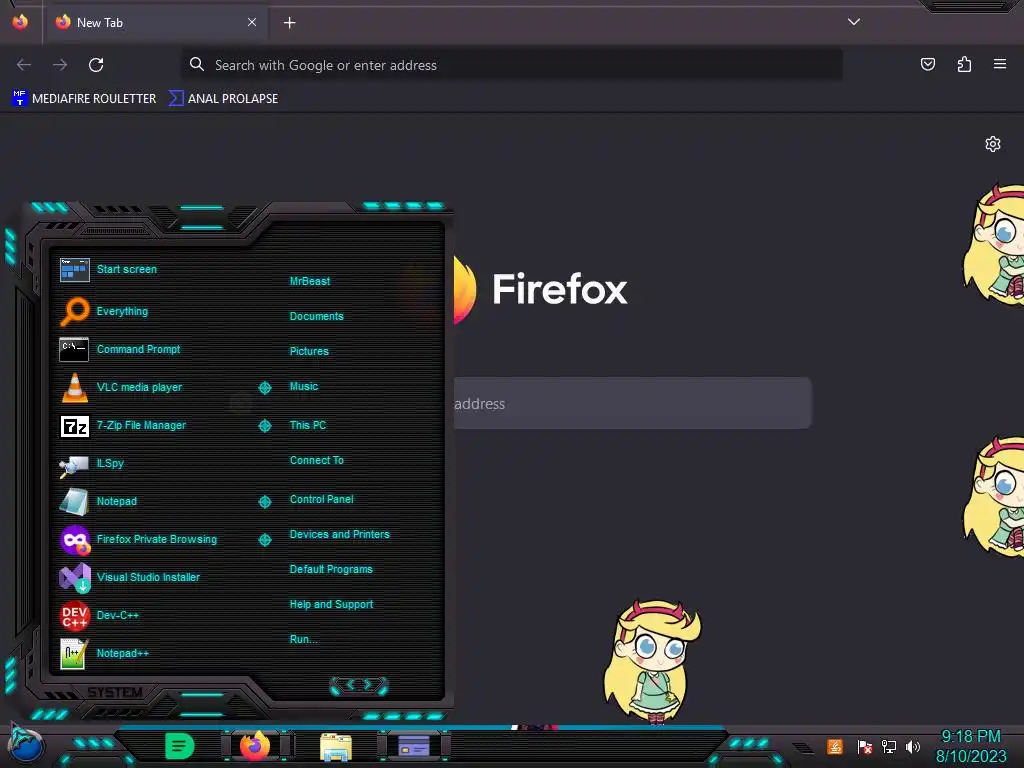Expand 7-Zip File Manager jump list arrow
This screenshot has width=1024, height=768.
point(264,426)
